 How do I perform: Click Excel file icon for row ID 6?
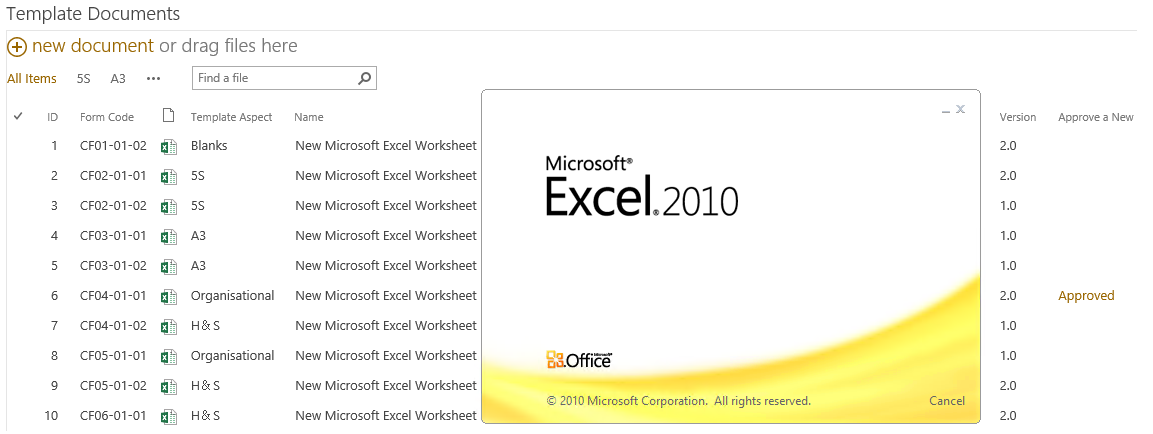169,296
